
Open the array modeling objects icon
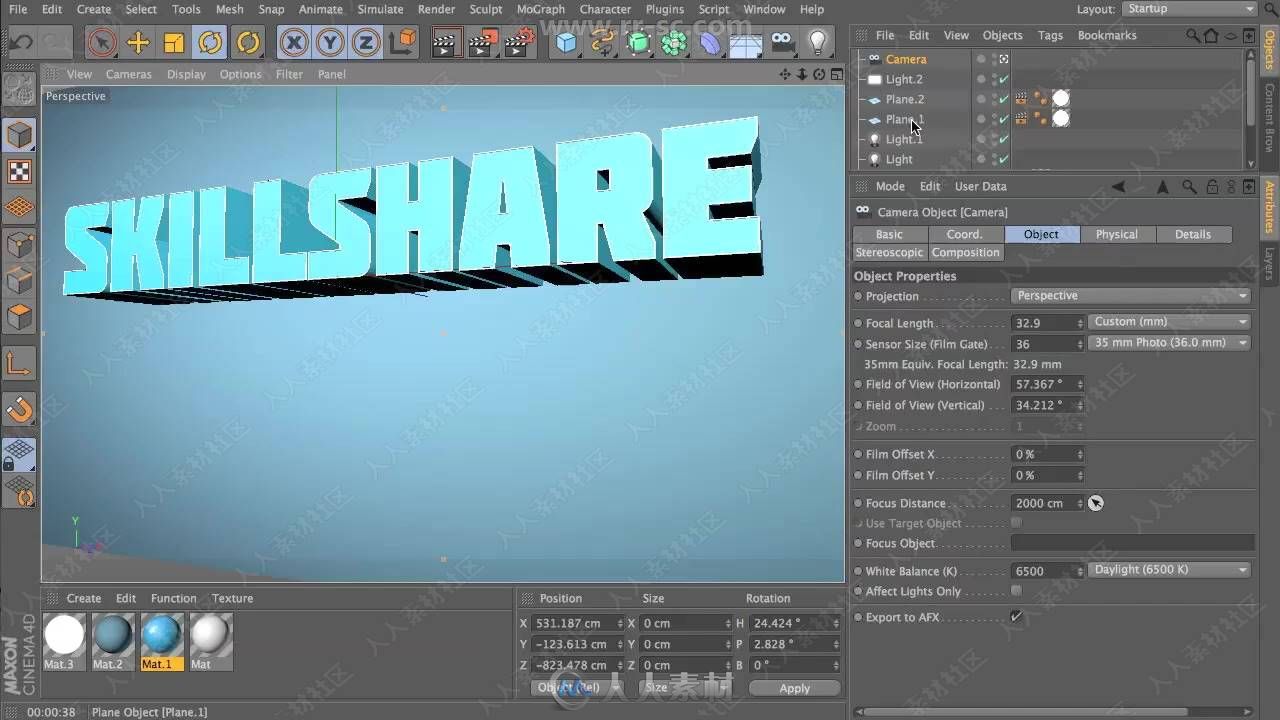pos(674,43)
